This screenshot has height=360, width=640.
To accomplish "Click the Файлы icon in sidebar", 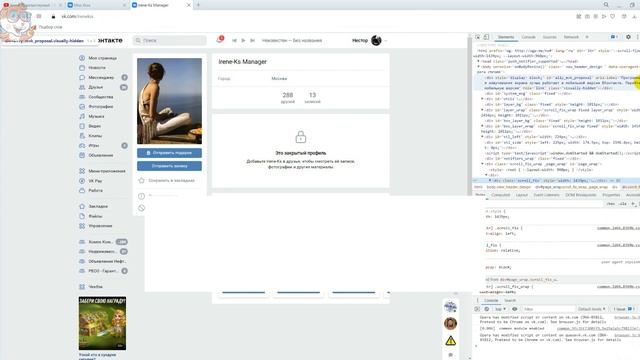I will [x=82, y=216].
